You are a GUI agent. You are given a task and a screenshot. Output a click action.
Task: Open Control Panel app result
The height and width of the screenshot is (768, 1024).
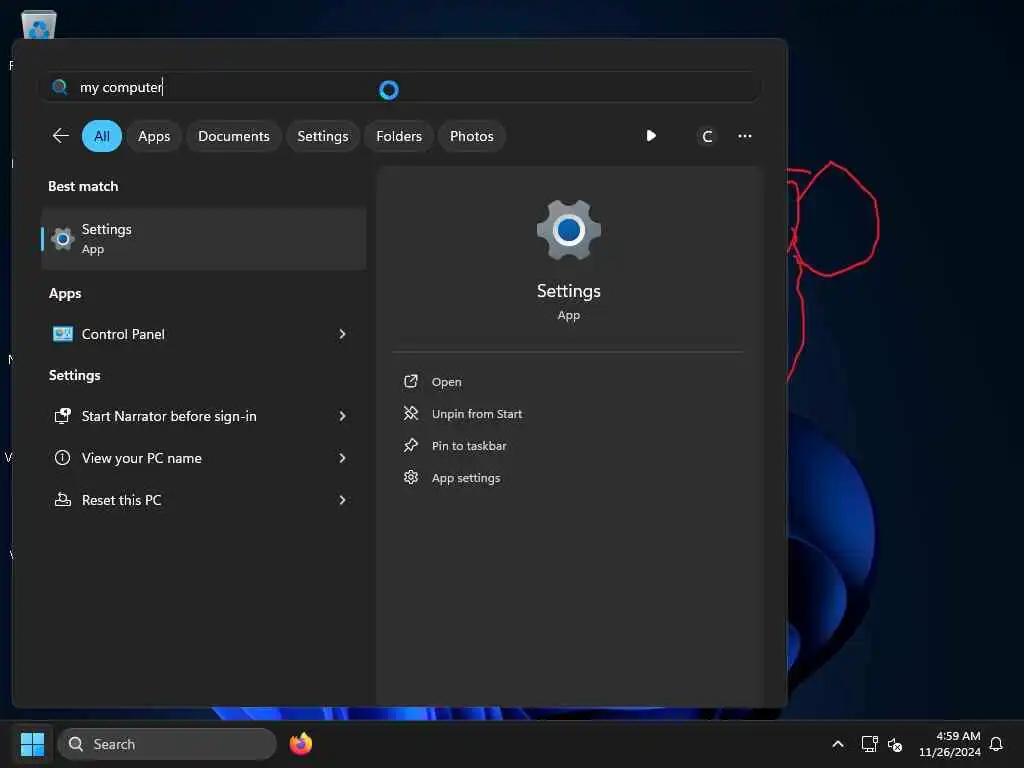point(204,334)
